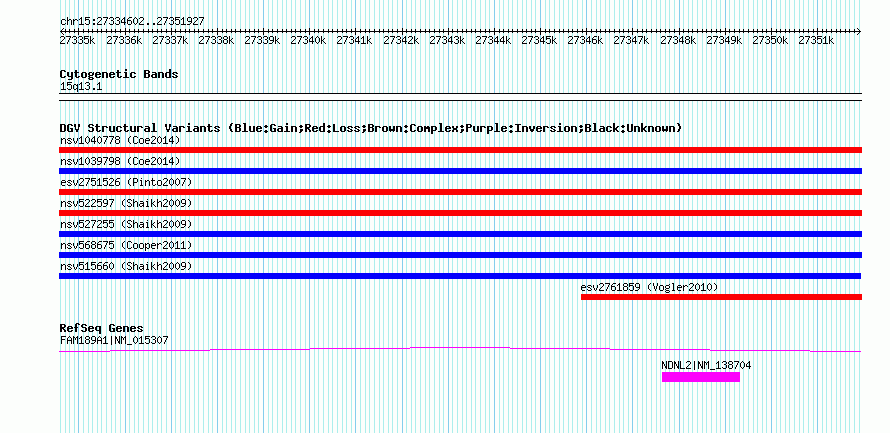Open the nsv515660 (Shaikh2009) variant label

click(126, 266)
